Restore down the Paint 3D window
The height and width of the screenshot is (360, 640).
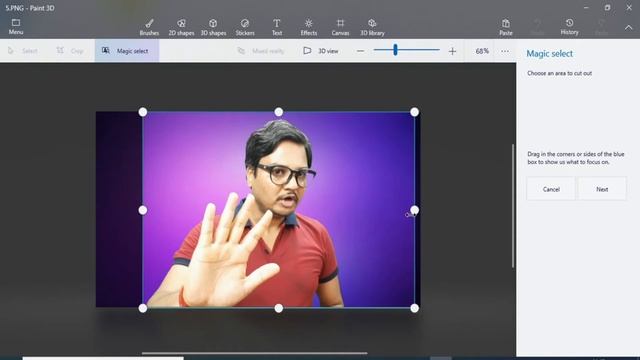click(x=607, y=8)
